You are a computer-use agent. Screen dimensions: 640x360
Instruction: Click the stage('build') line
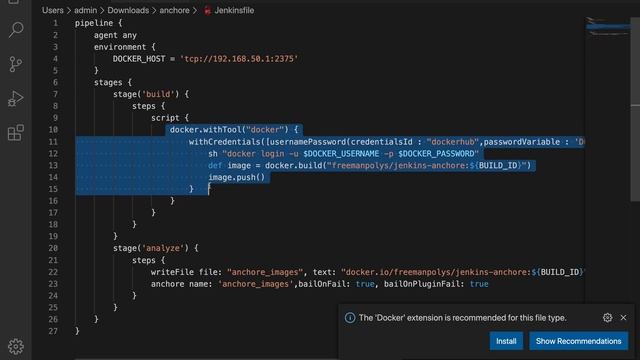(151, 94)
